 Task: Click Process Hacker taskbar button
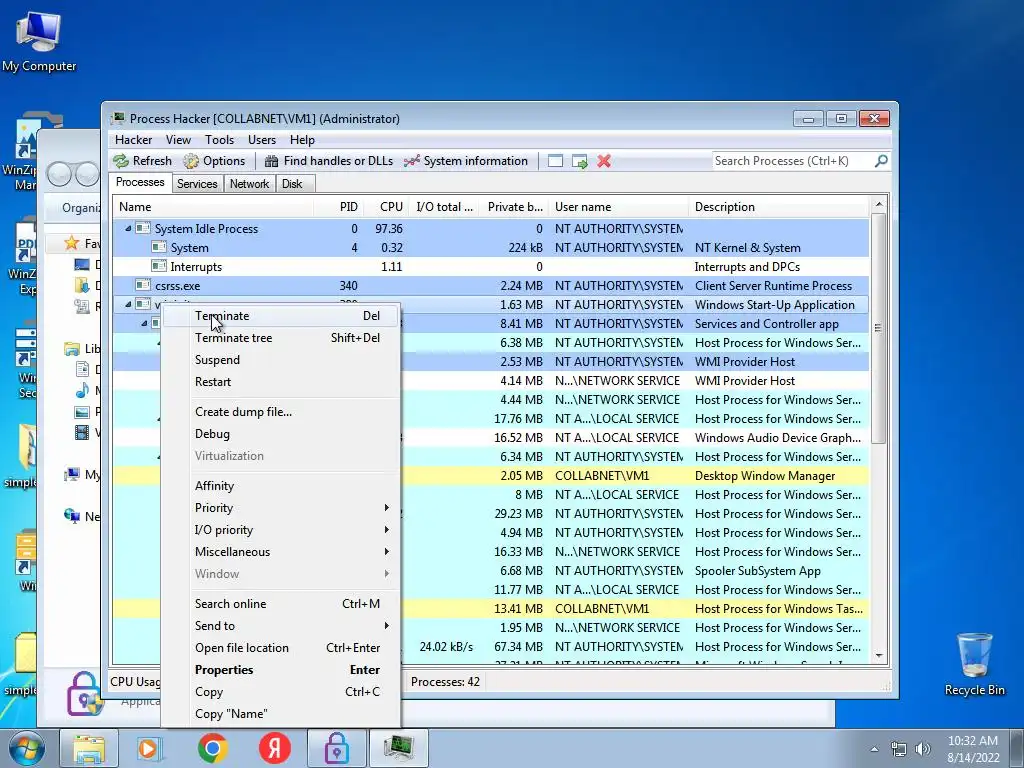[398, 748]
